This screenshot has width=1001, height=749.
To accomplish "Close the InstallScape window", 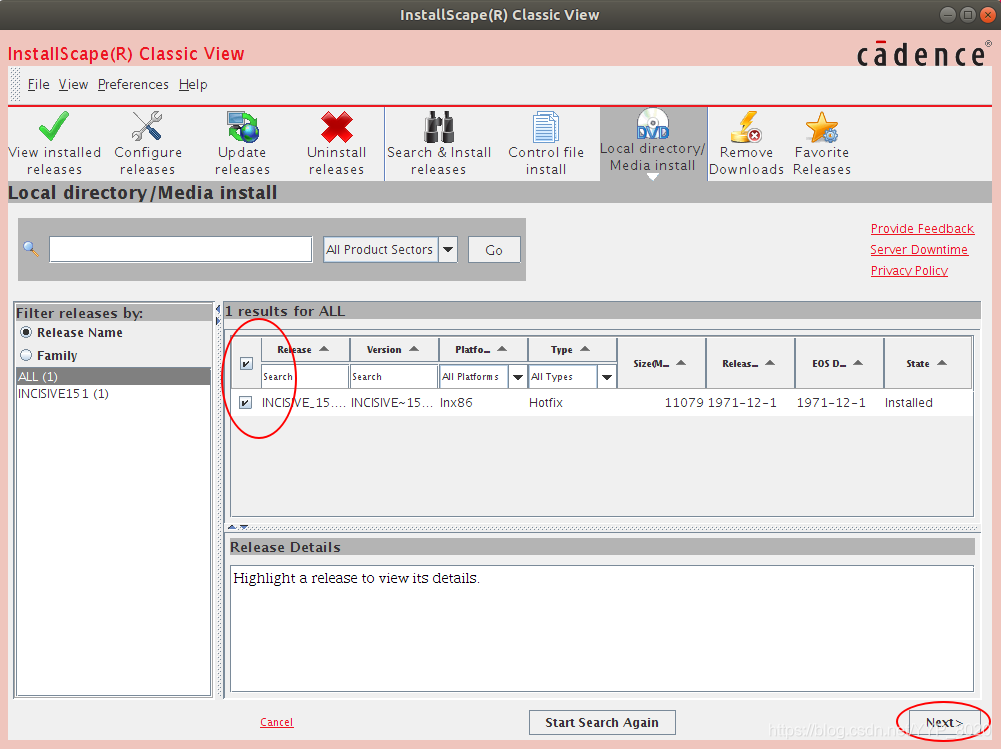I will [988, 15].
